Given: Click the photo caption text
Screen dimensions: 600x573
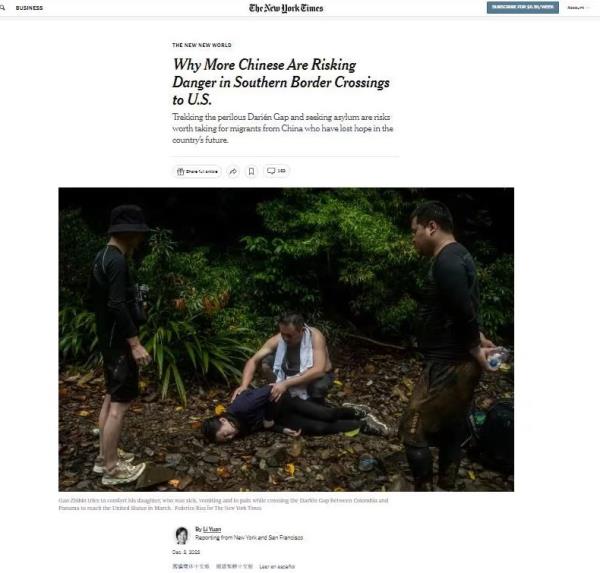Looking at the screenshot, I should (223, 504).
